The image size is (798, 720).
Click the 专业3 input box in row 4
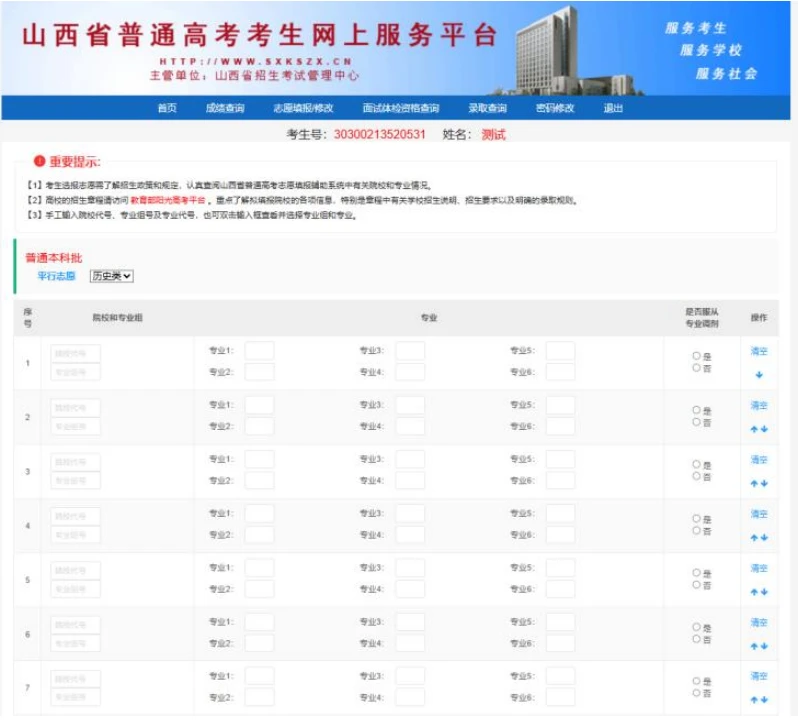[410, 514]
